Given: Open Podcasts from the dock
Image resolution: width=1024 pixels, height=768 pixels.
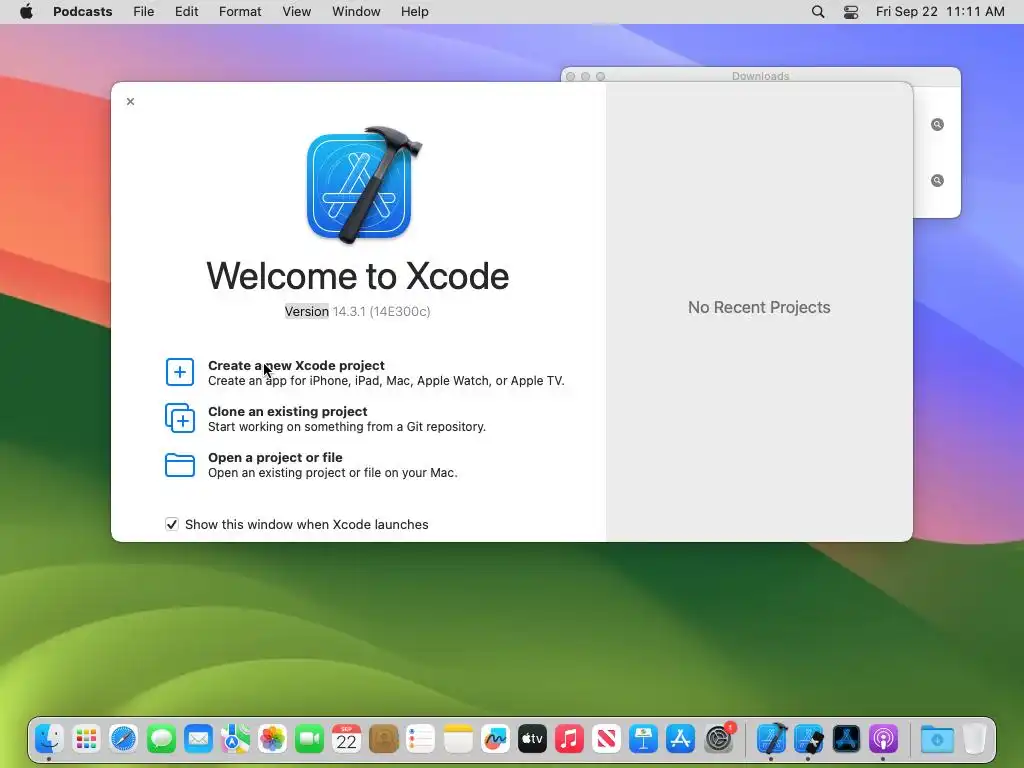Looking at the screenshot, I should (884, 739).
